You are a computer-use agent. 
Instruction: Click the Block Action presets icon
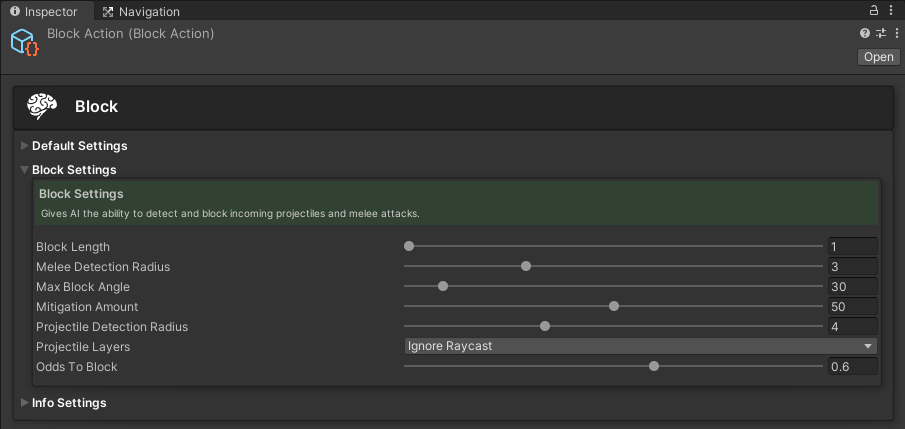881,33
